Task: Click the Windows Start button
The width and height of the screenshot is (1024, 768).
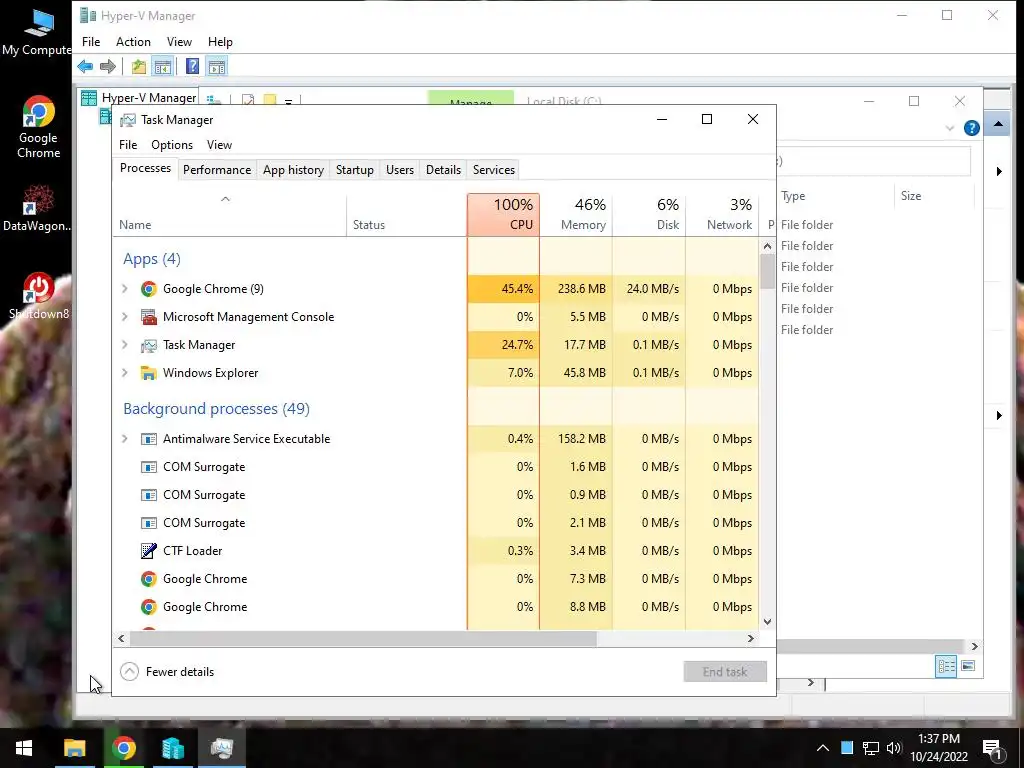Action: pos(24,748)
